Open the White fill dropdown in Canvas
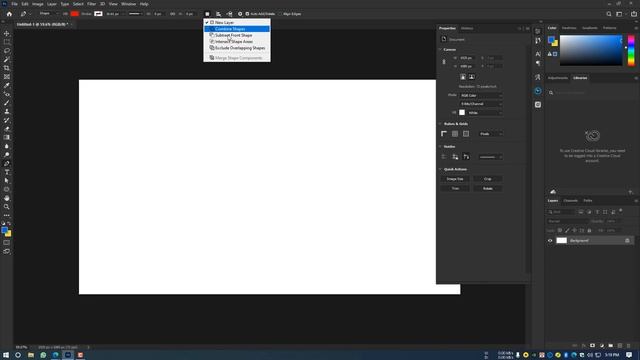This screenshot has height=360, width=640. [484, 113]
